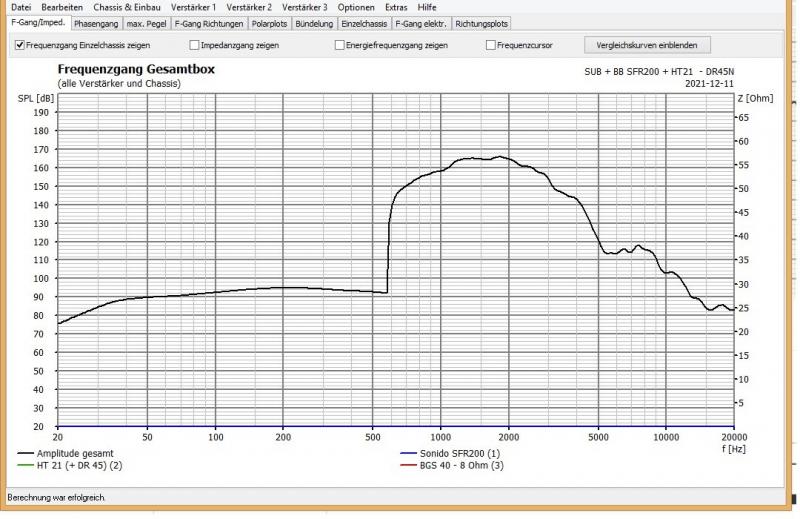
Task: Click the SPL [dB] axis label
Action: click(35, 98)
